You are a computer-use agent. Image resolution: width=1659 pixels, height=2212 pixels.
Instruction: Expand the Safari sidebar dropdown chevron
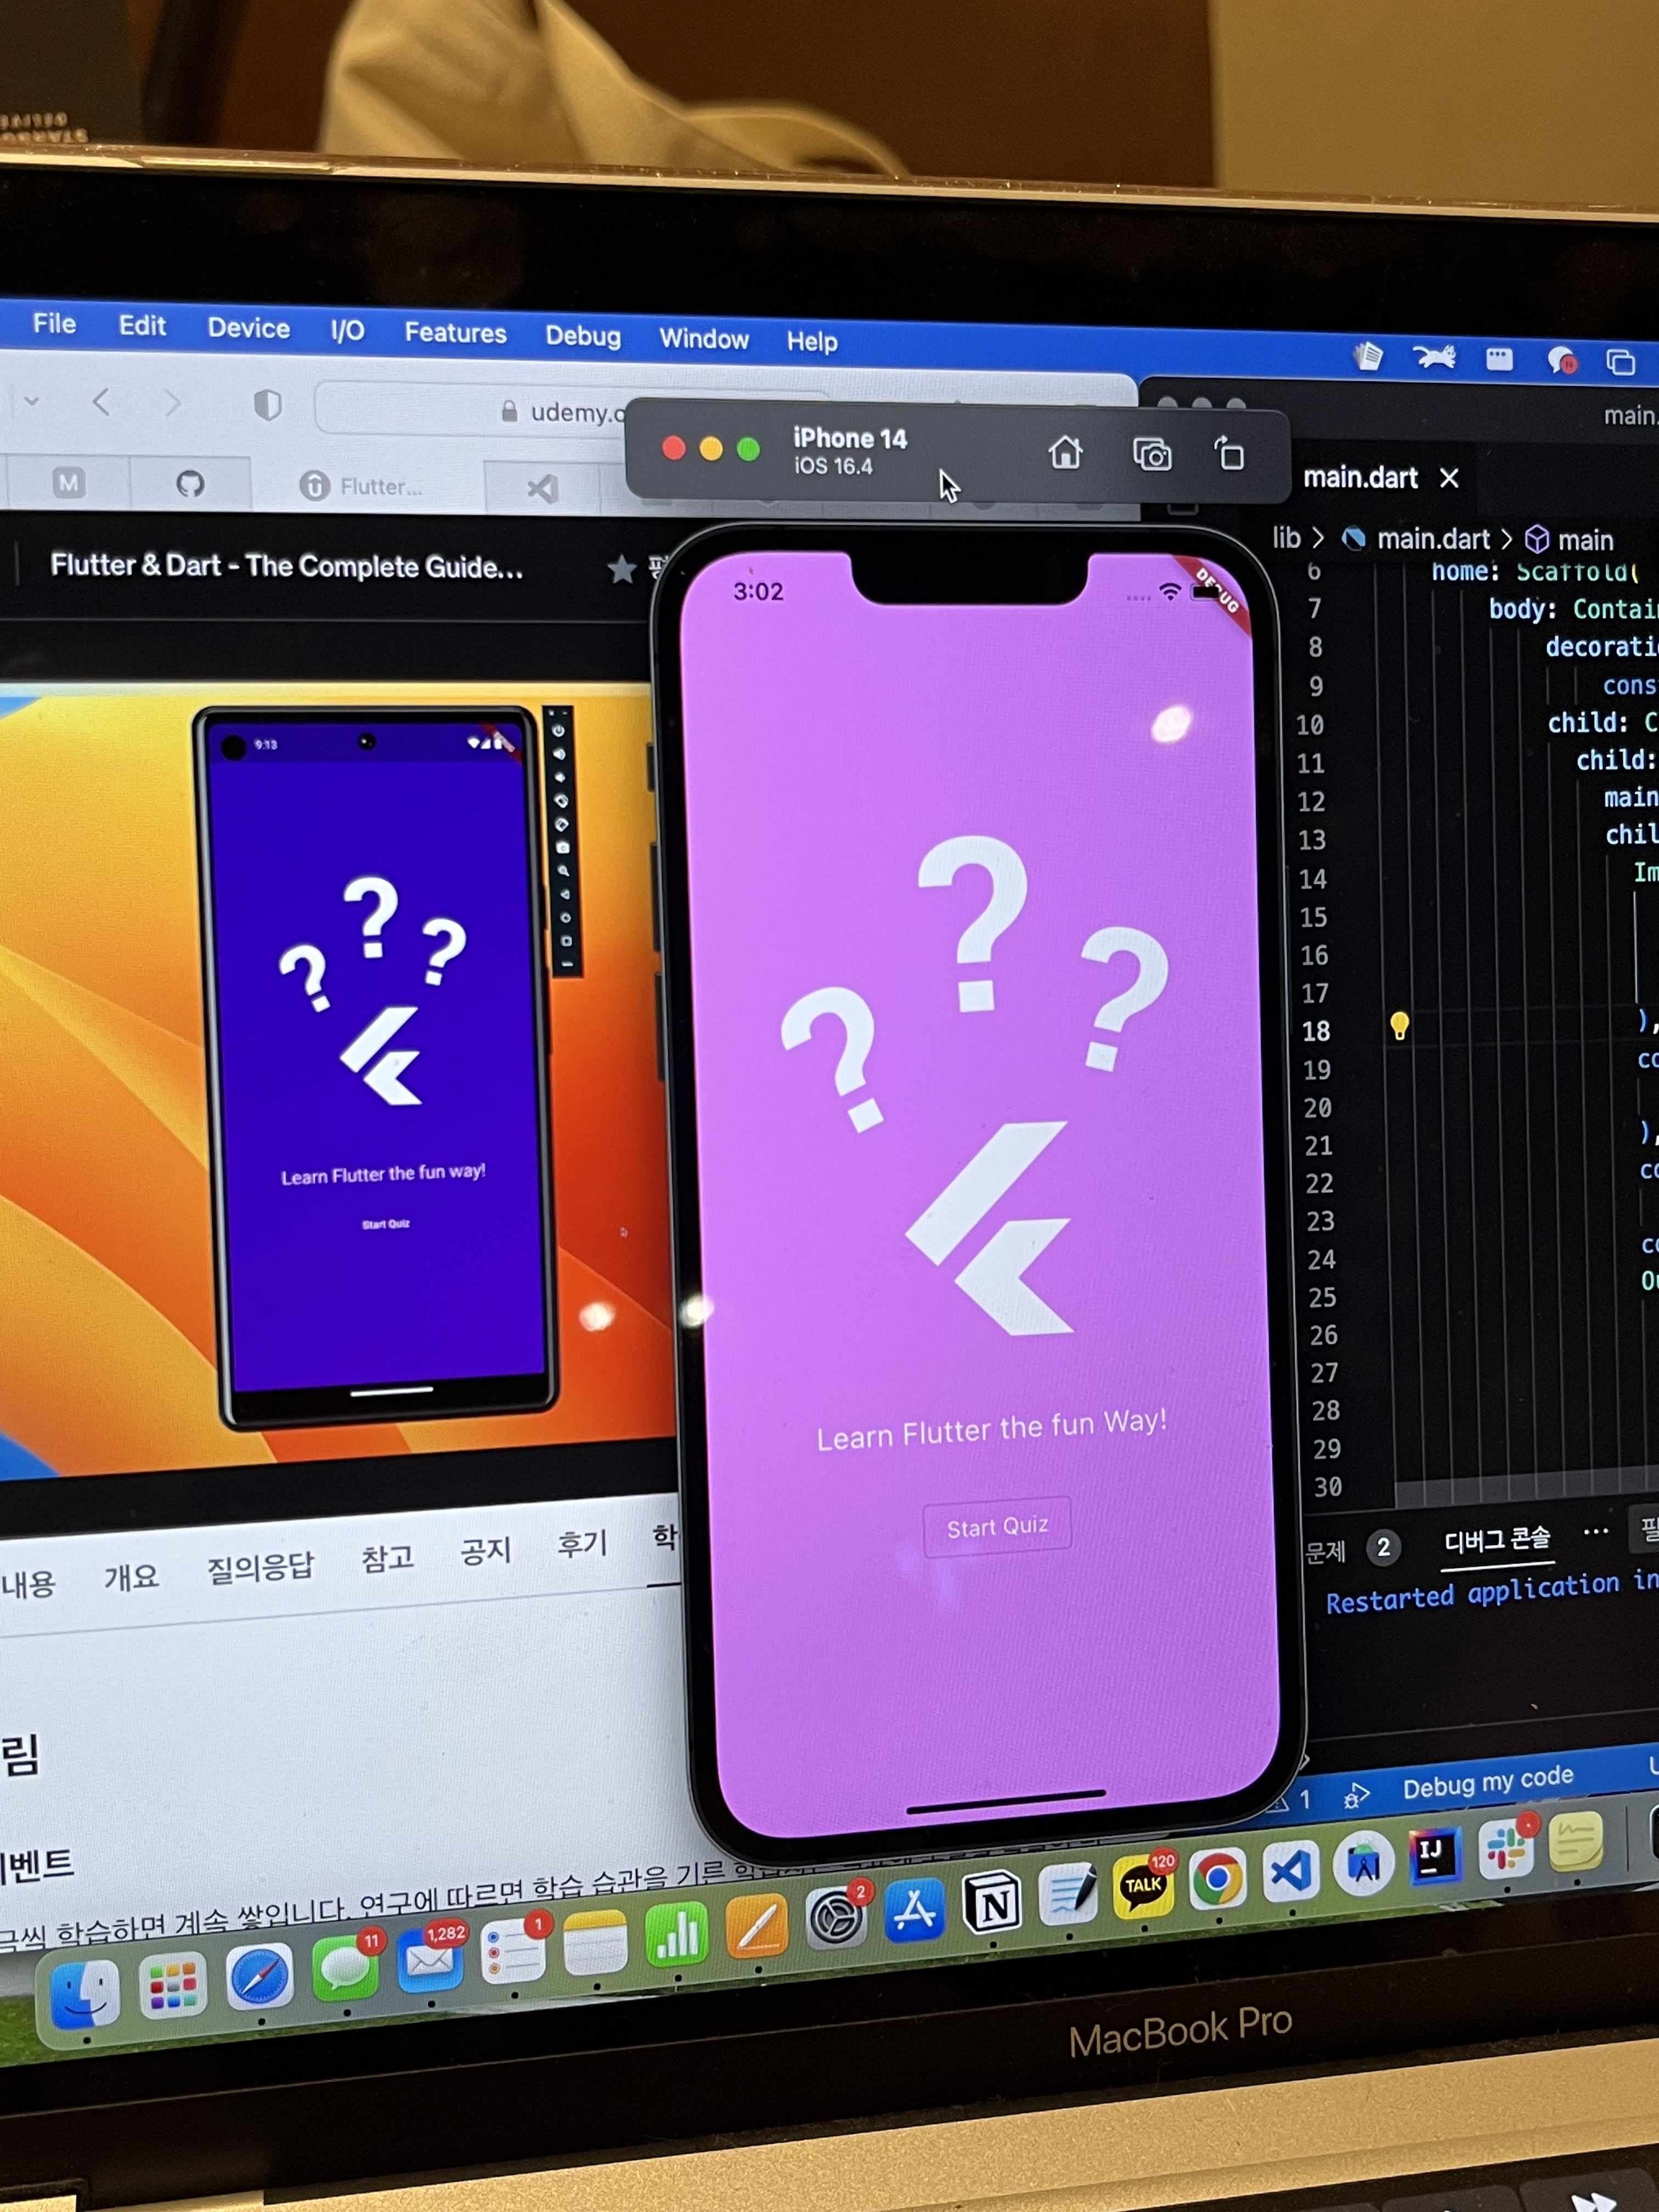[x=32, y=401]
